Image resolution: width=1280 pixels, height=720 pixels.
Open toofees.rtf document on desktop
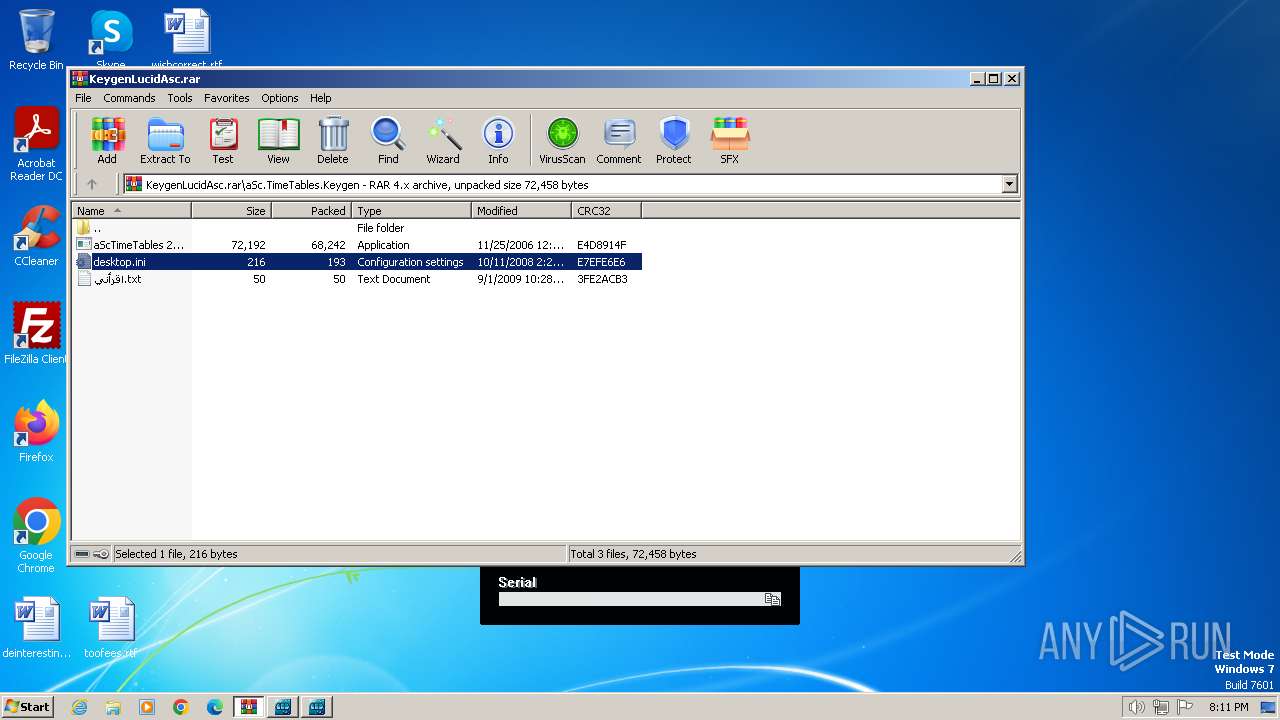(x=110, y=628)
